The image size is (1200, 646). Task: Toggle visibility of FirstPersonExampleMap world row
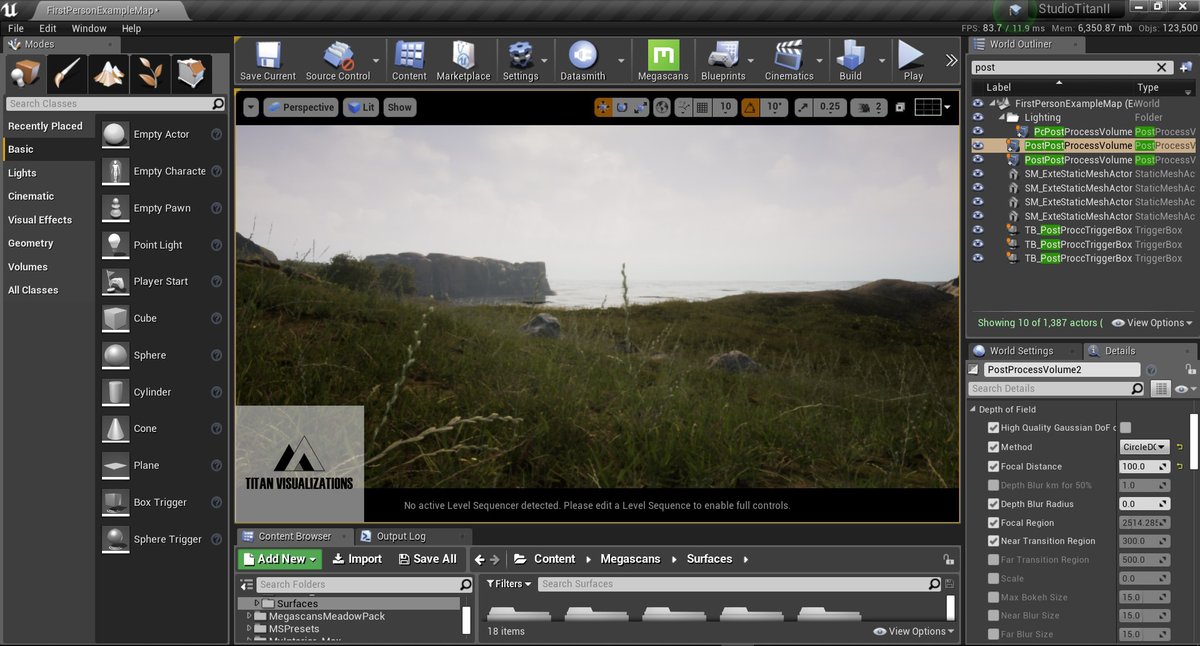click(978, 103)
